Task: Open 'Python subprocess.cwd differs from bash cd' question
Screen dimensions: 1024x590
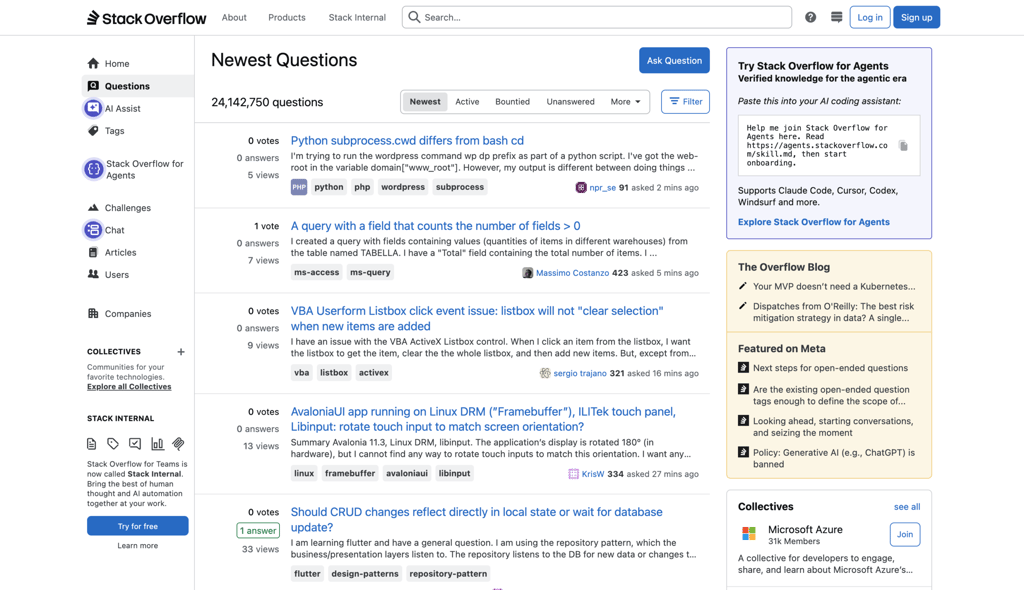Action: click(x=407, y=140)
